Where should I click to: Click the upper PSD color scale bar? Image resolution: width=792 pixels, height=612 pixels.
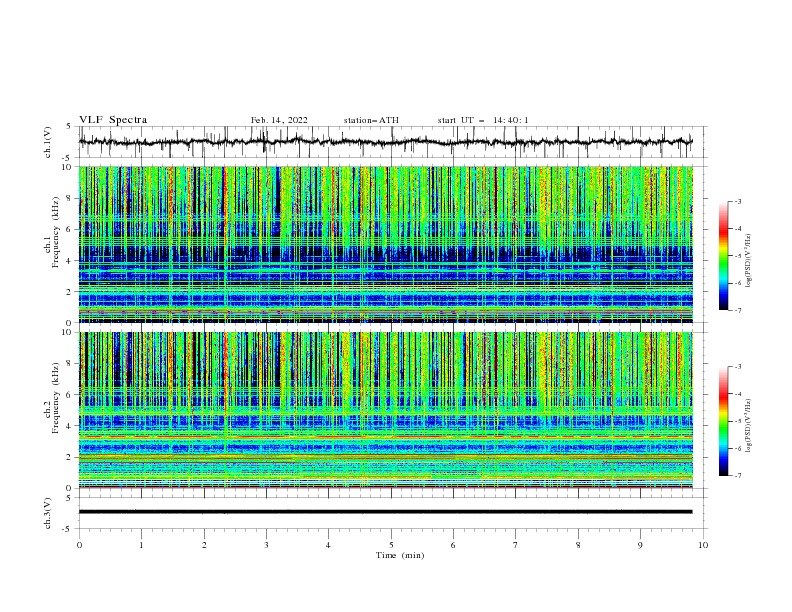click(x=724, y=256)
